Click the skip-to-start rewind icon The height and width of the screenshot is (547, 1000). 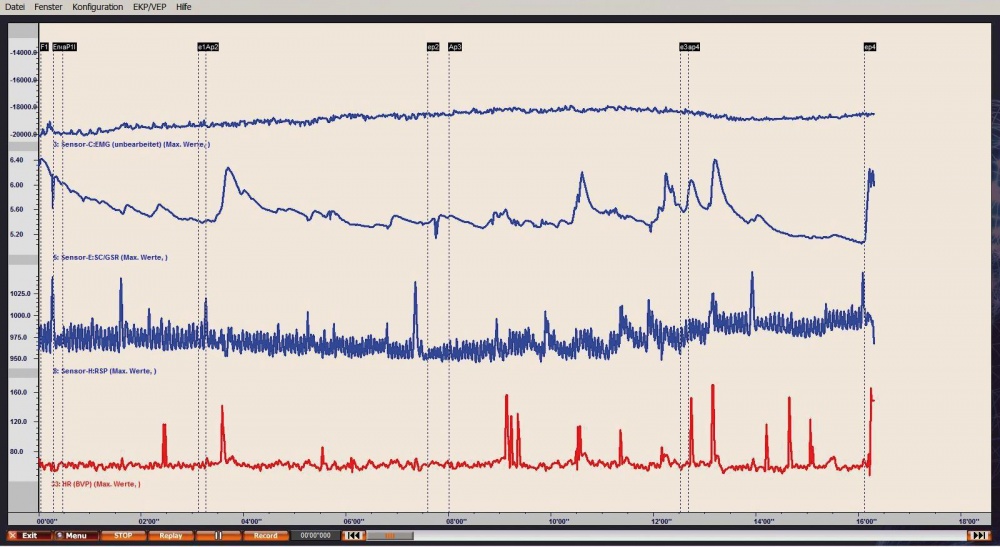click(x=352, y=536)
